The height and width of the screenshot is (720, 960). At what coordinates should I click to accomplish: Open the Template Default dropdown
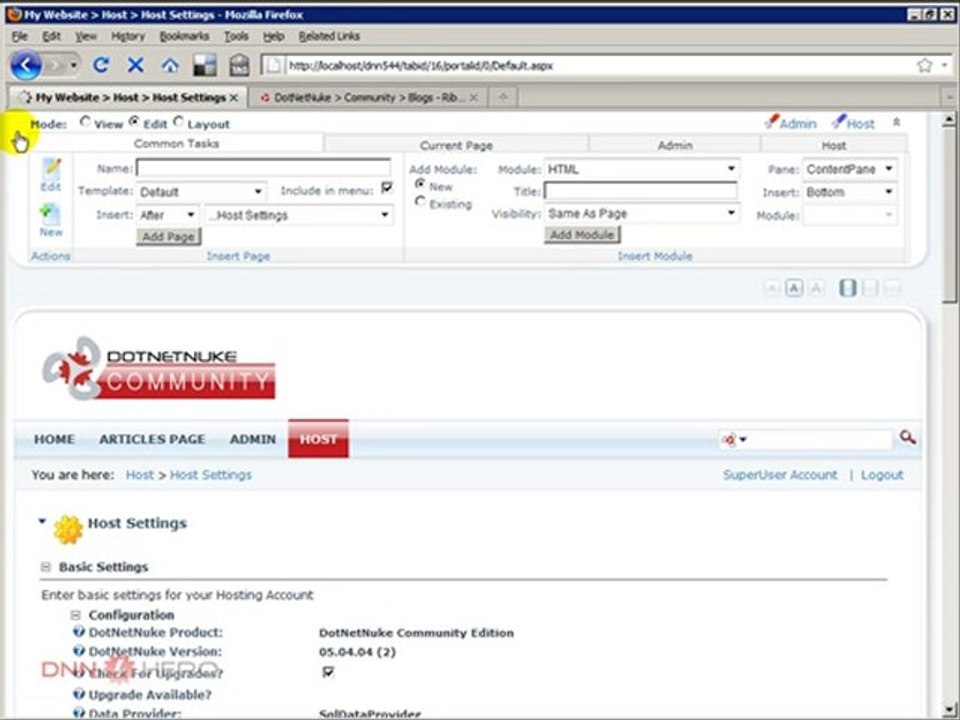click(x=201, y=192)
